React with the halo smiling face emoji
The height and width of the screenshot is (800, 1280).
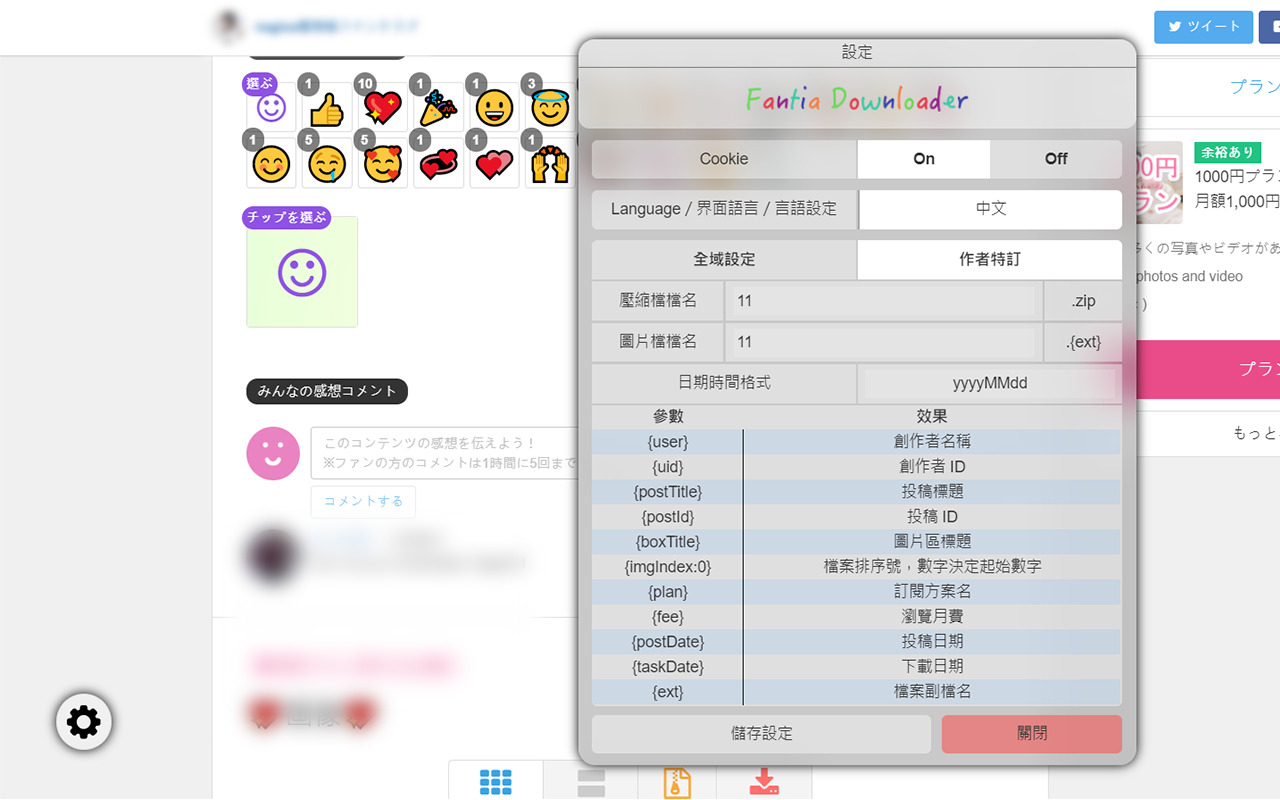pos(550,107)
